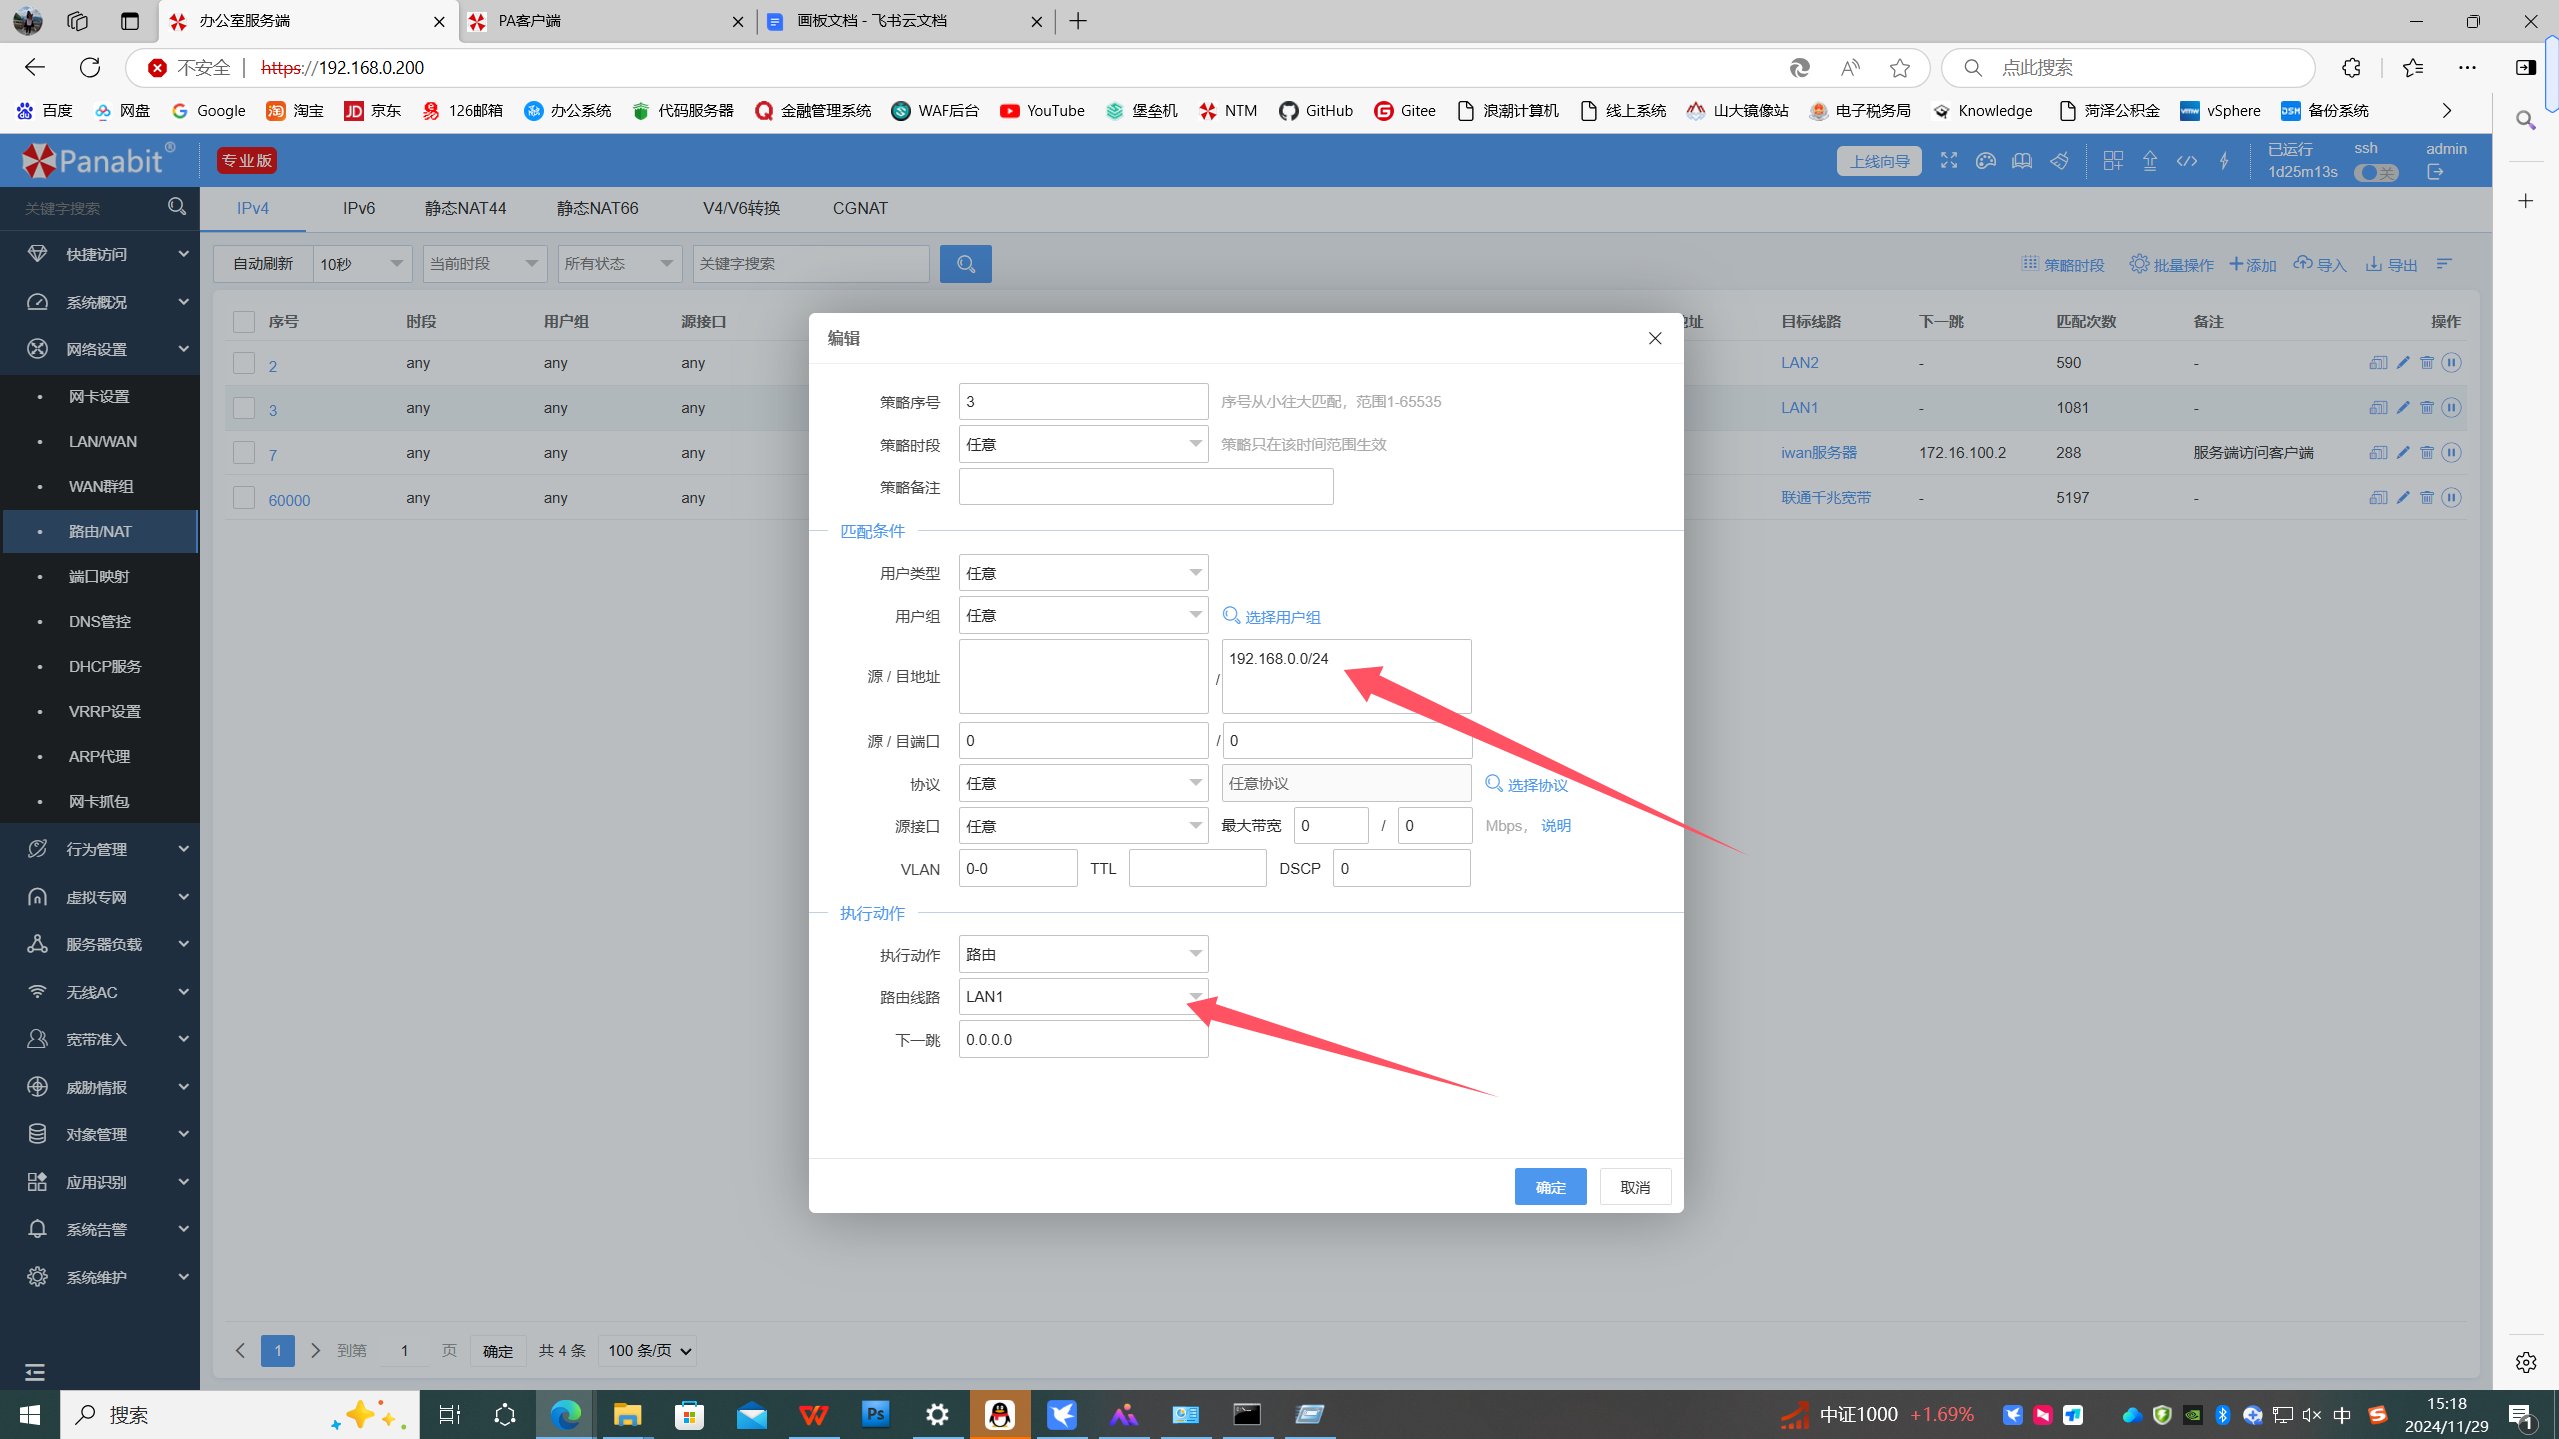Screen dimensions: 2559x1439
Task: Click the 确定 button in dialog
Action: point(1550,1187)
